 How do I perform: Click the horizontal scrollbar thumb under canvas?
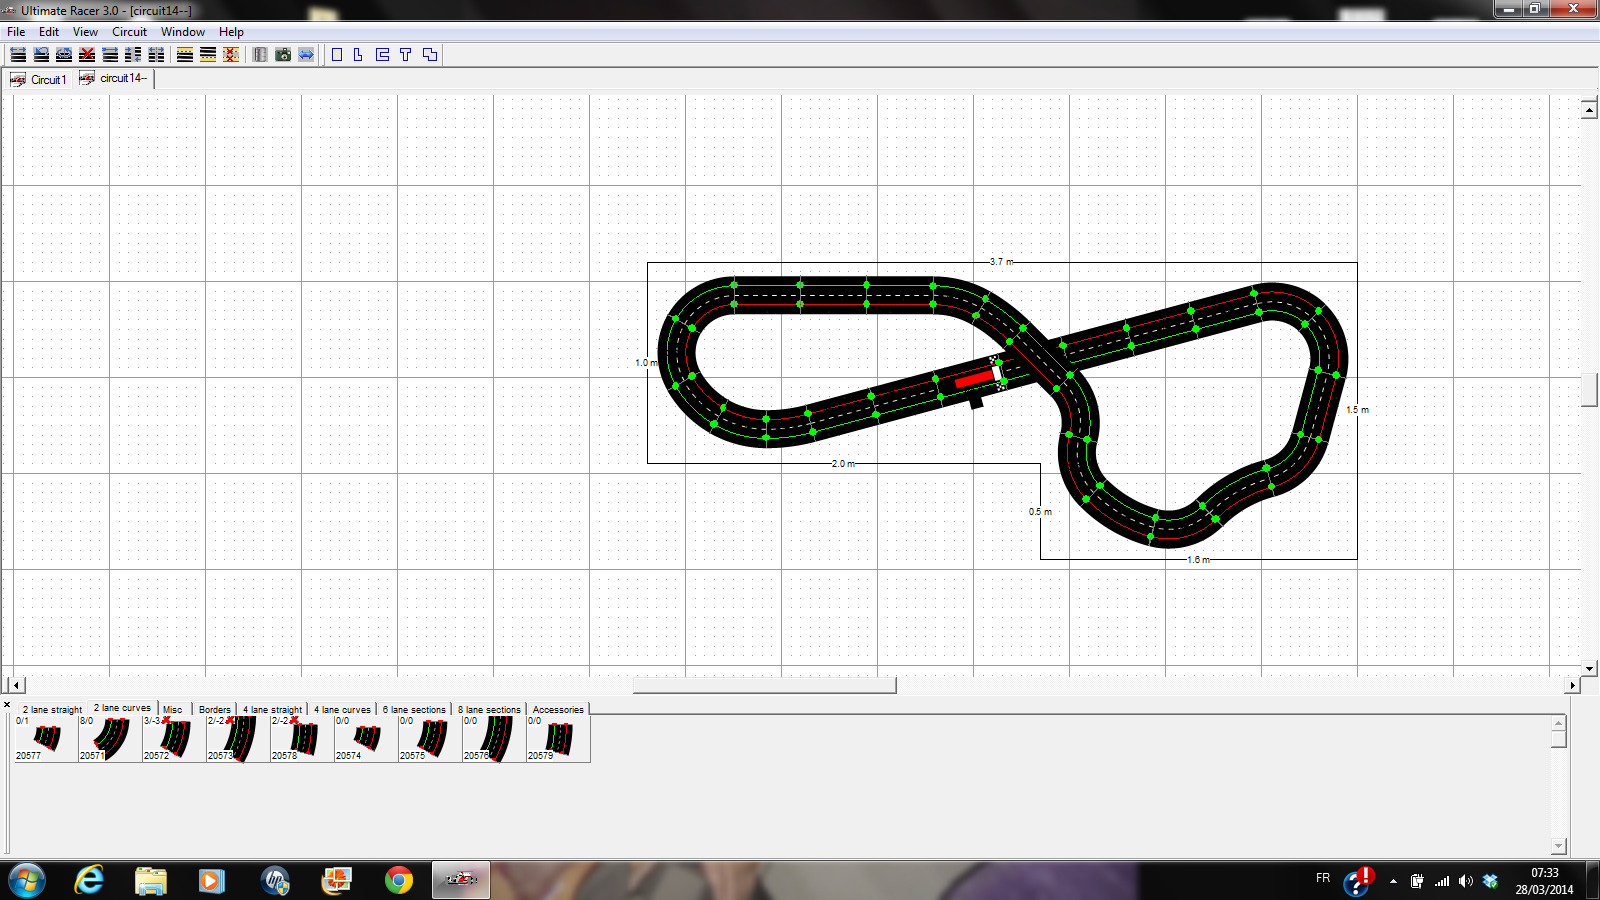coord(764,685)
